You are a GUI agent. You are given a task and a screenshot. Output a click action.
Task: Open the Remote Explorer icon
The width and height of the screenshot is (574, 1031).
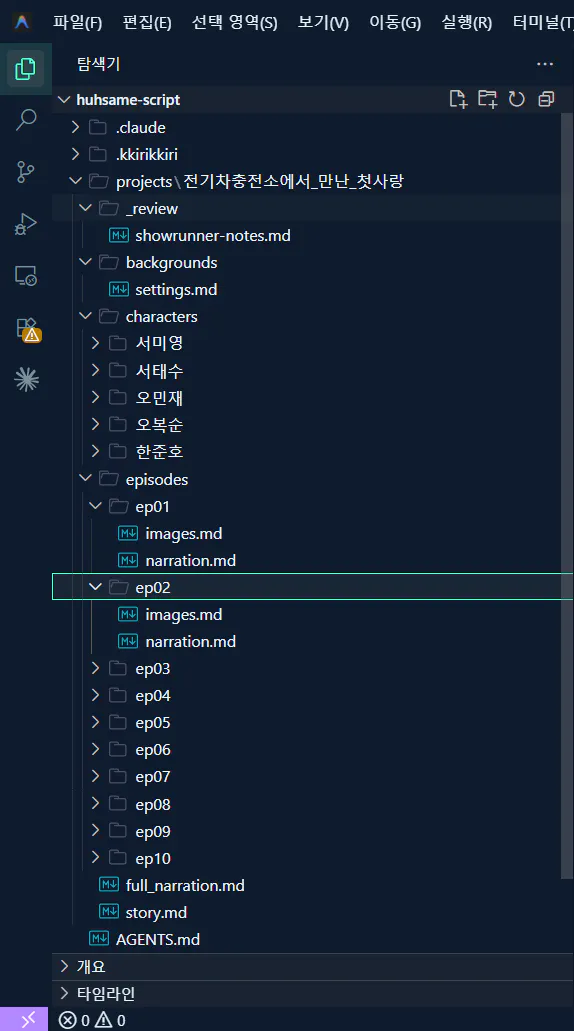(26, 276)
